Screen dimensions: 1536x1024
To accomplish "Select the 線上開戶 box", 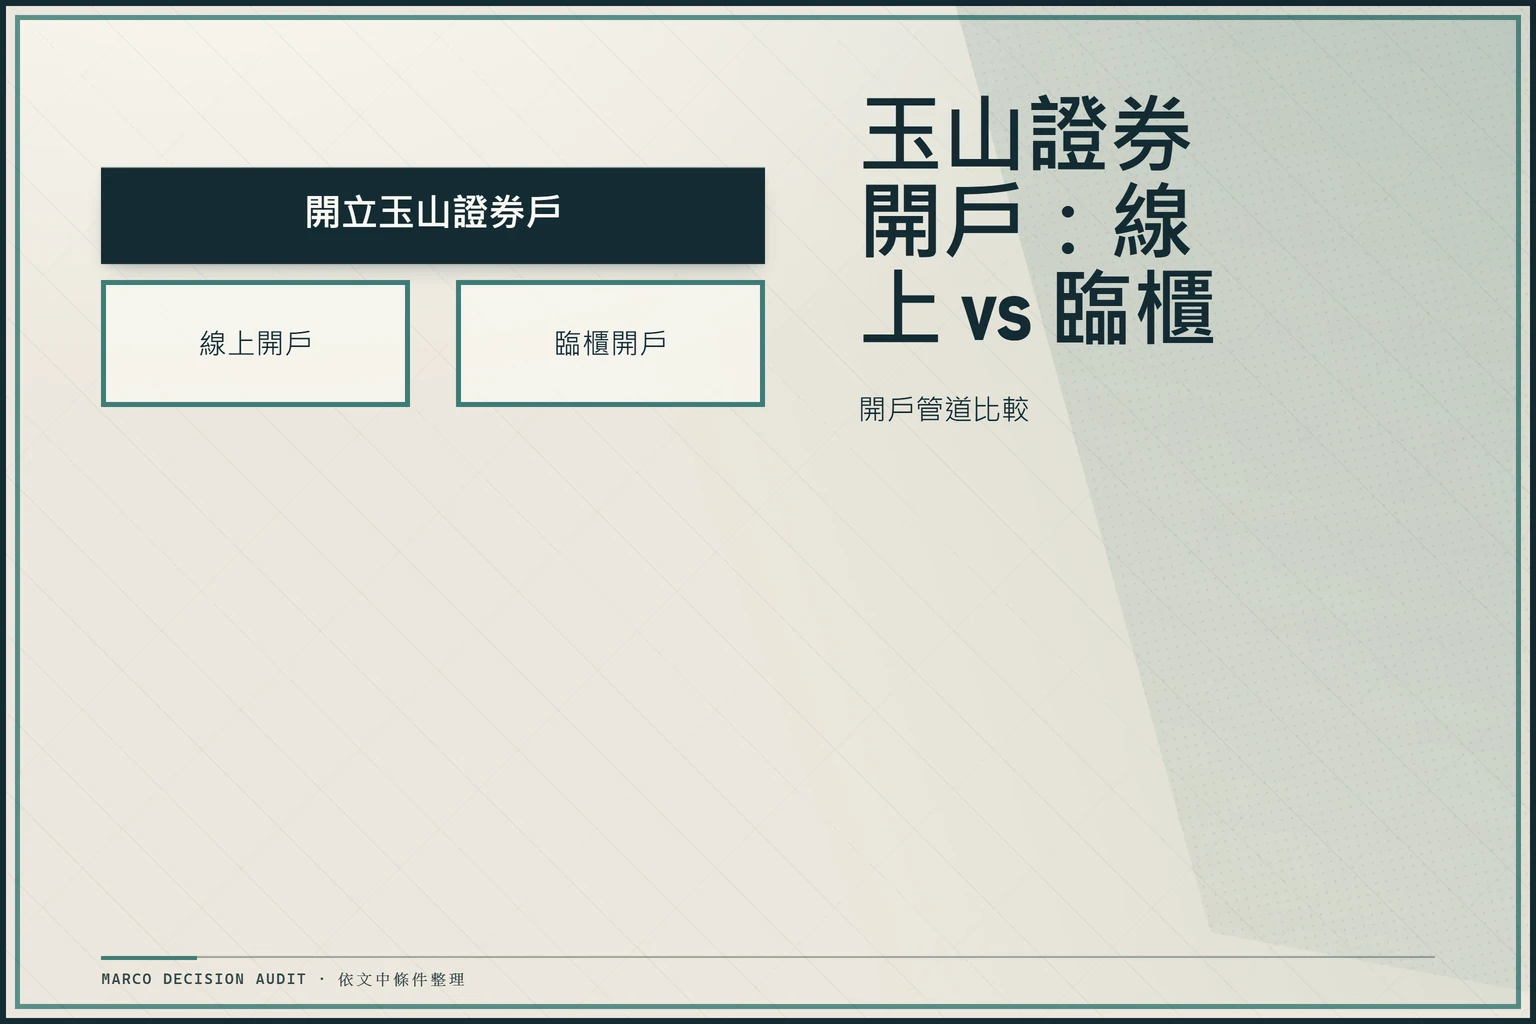I will [x=255, y=343].
